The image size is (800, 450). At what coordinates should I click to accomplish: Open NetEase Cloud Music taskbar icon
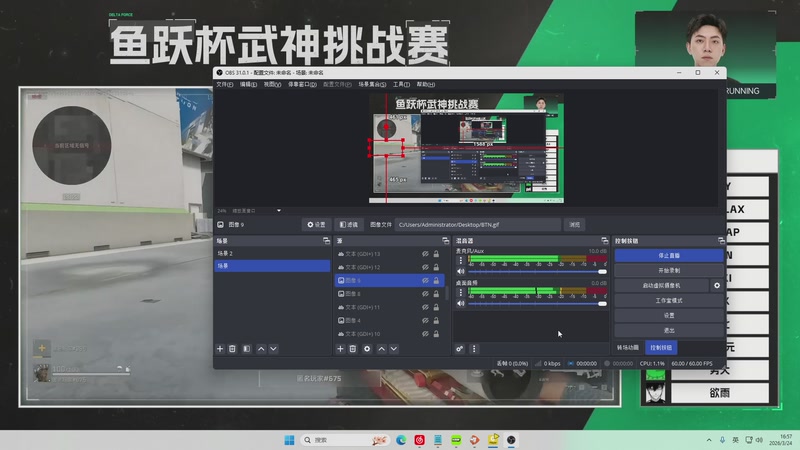point(419,440)
